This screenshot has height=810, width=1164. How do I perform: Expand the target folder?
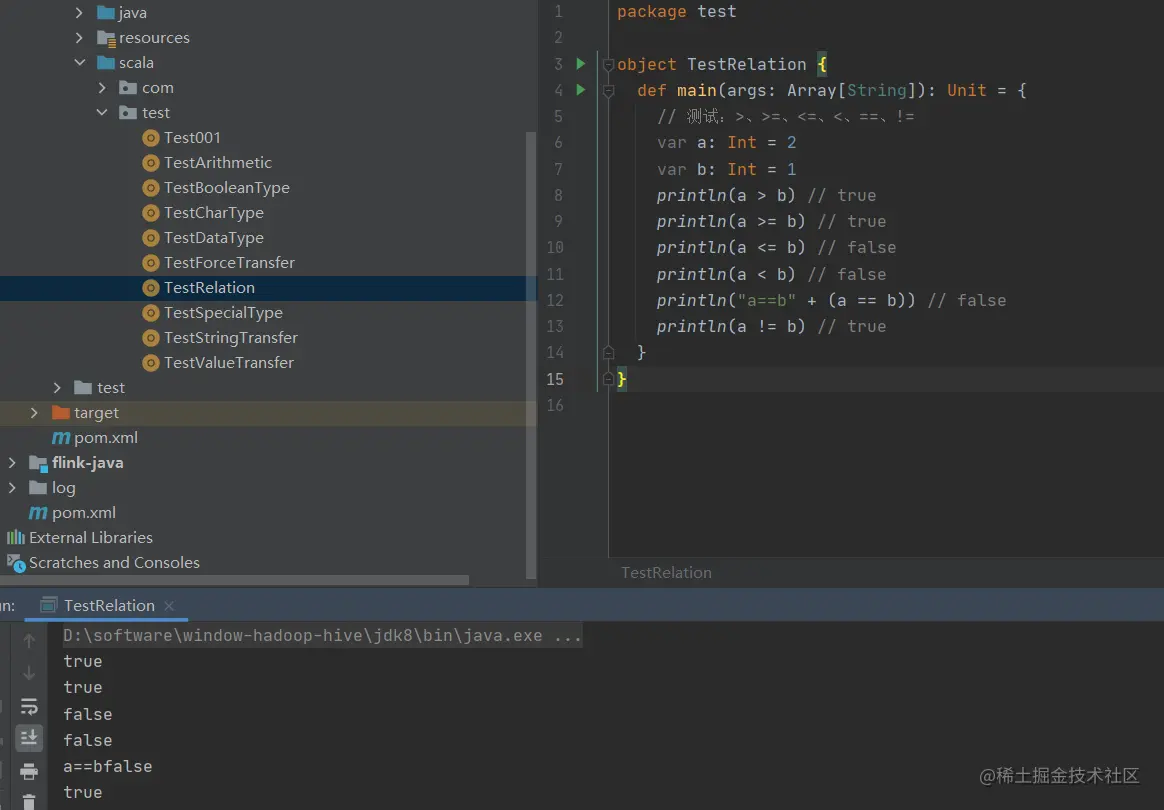point(34,412)
